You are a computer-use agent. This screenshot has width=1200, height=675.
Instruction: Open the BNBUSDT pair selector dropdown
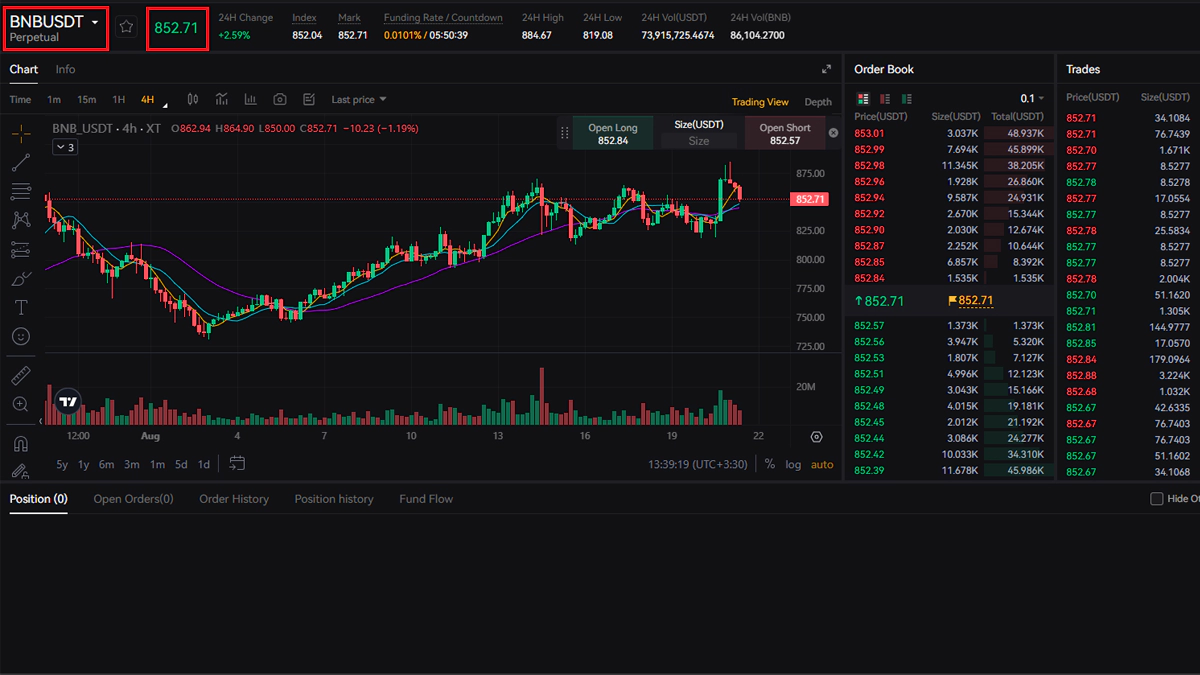[x=55, y=28]
